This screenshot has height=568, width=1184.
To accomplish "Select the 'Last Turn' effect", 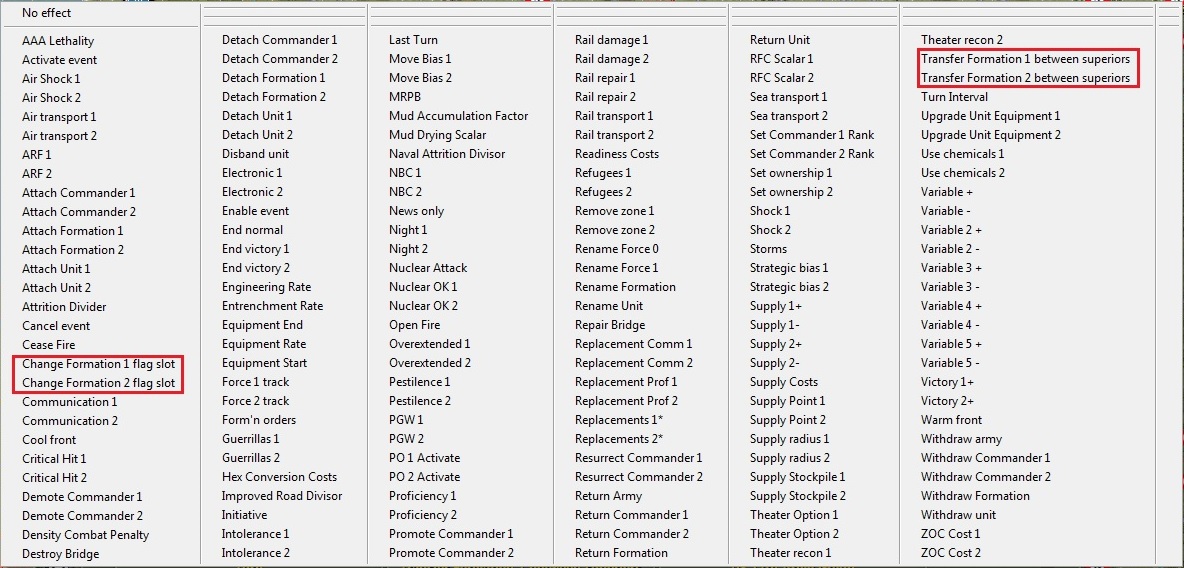I will coord(413,39).
